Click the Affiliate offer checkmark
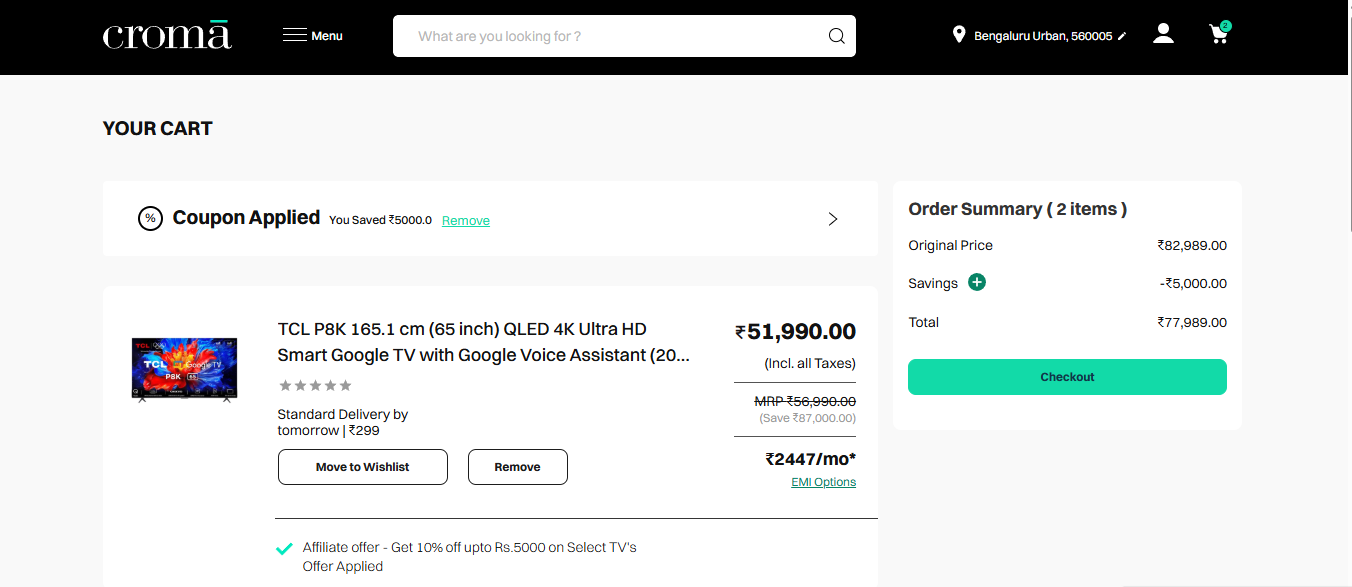The width and height of the screenshot is (1352, 587). click(x=284, y=548)
